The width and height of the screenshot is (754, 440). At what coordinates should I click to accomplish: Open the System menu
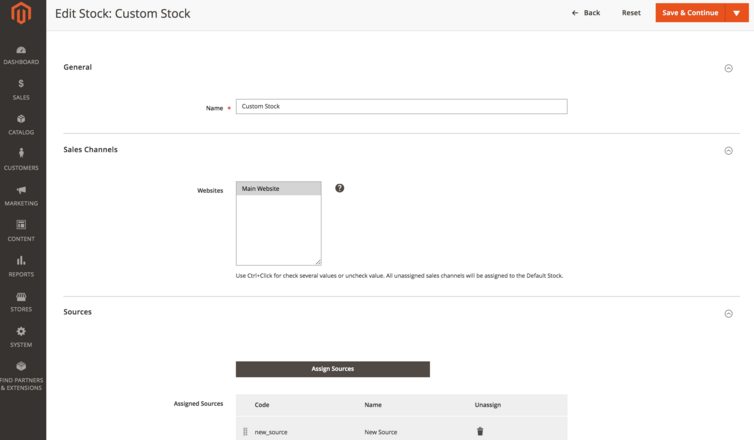[22, 336]
